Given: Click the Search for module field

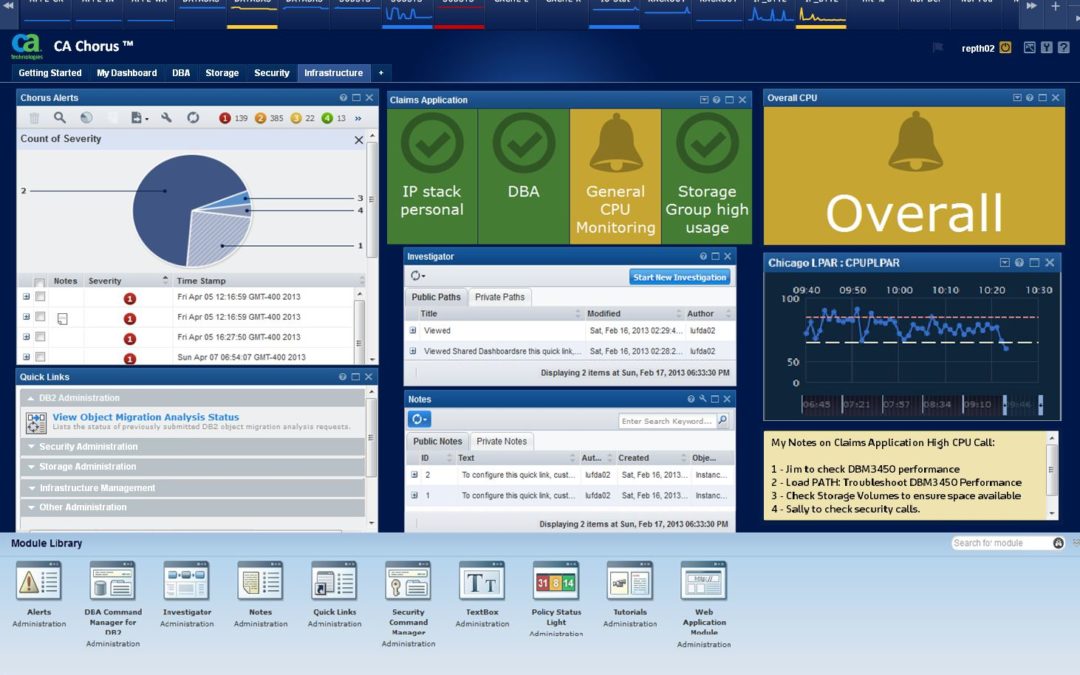Looking at the screenshot, I should coord(1001,543).
